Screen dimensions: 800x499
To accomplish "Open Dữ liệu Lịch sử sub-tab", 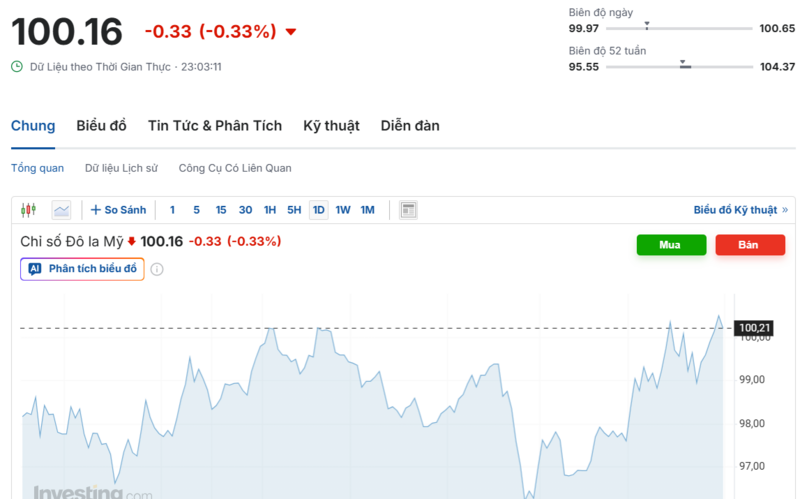I will tap(121, 168).
